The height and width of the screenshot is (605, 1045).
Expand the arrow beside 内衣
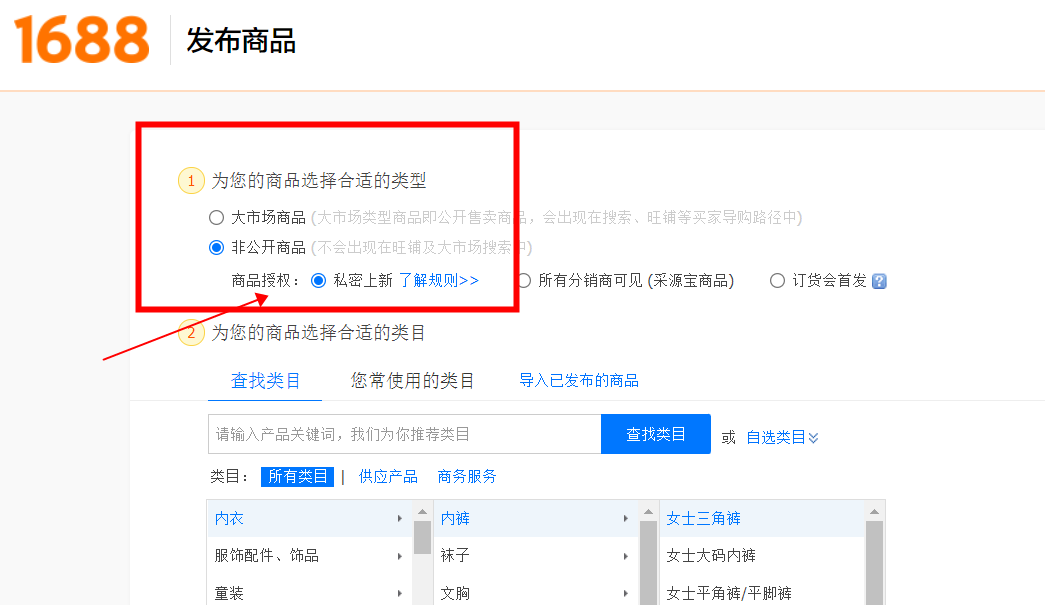(x=399, y=518)
